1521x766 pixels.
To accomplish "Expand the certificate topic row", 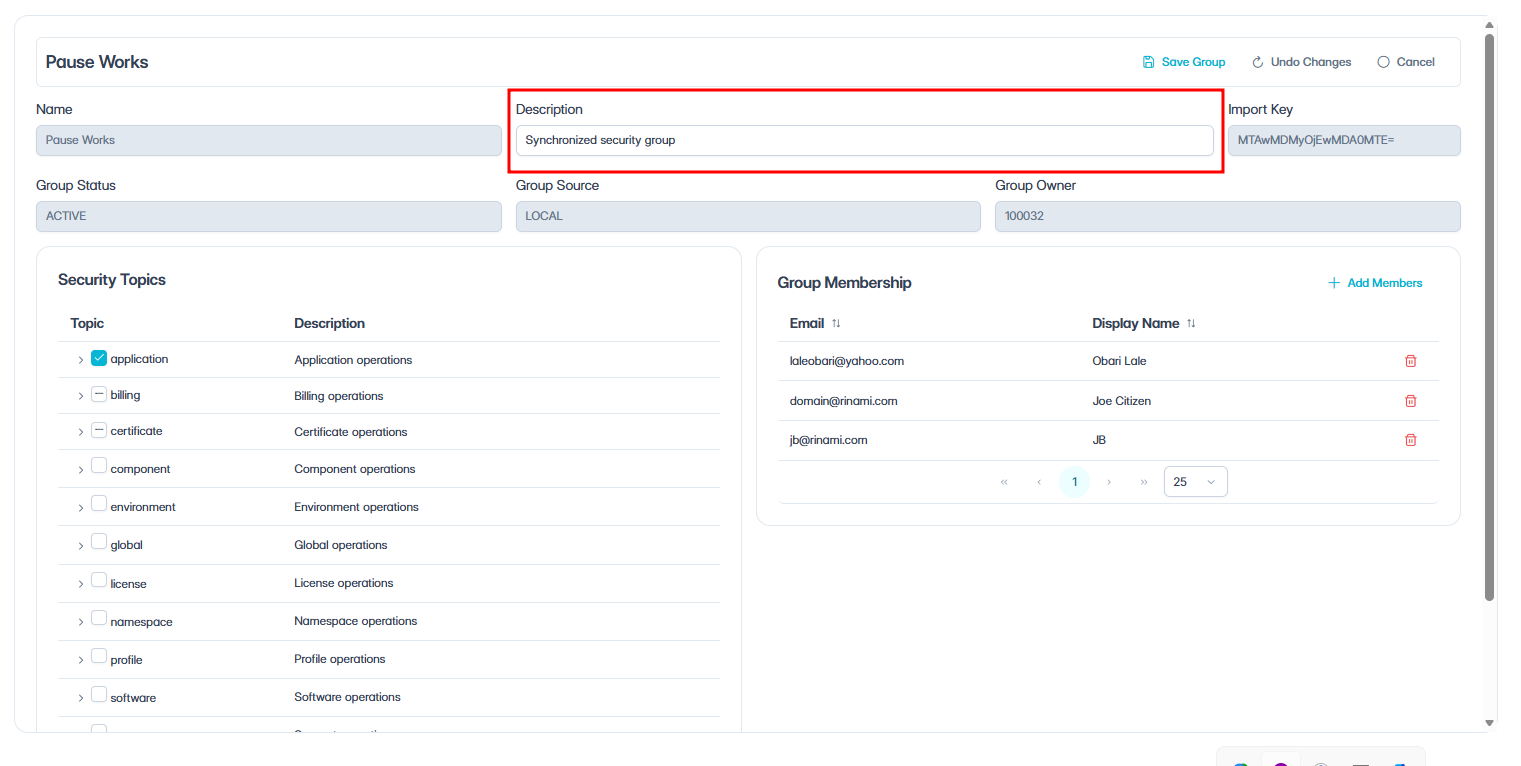I will click(x=81, y=432).
